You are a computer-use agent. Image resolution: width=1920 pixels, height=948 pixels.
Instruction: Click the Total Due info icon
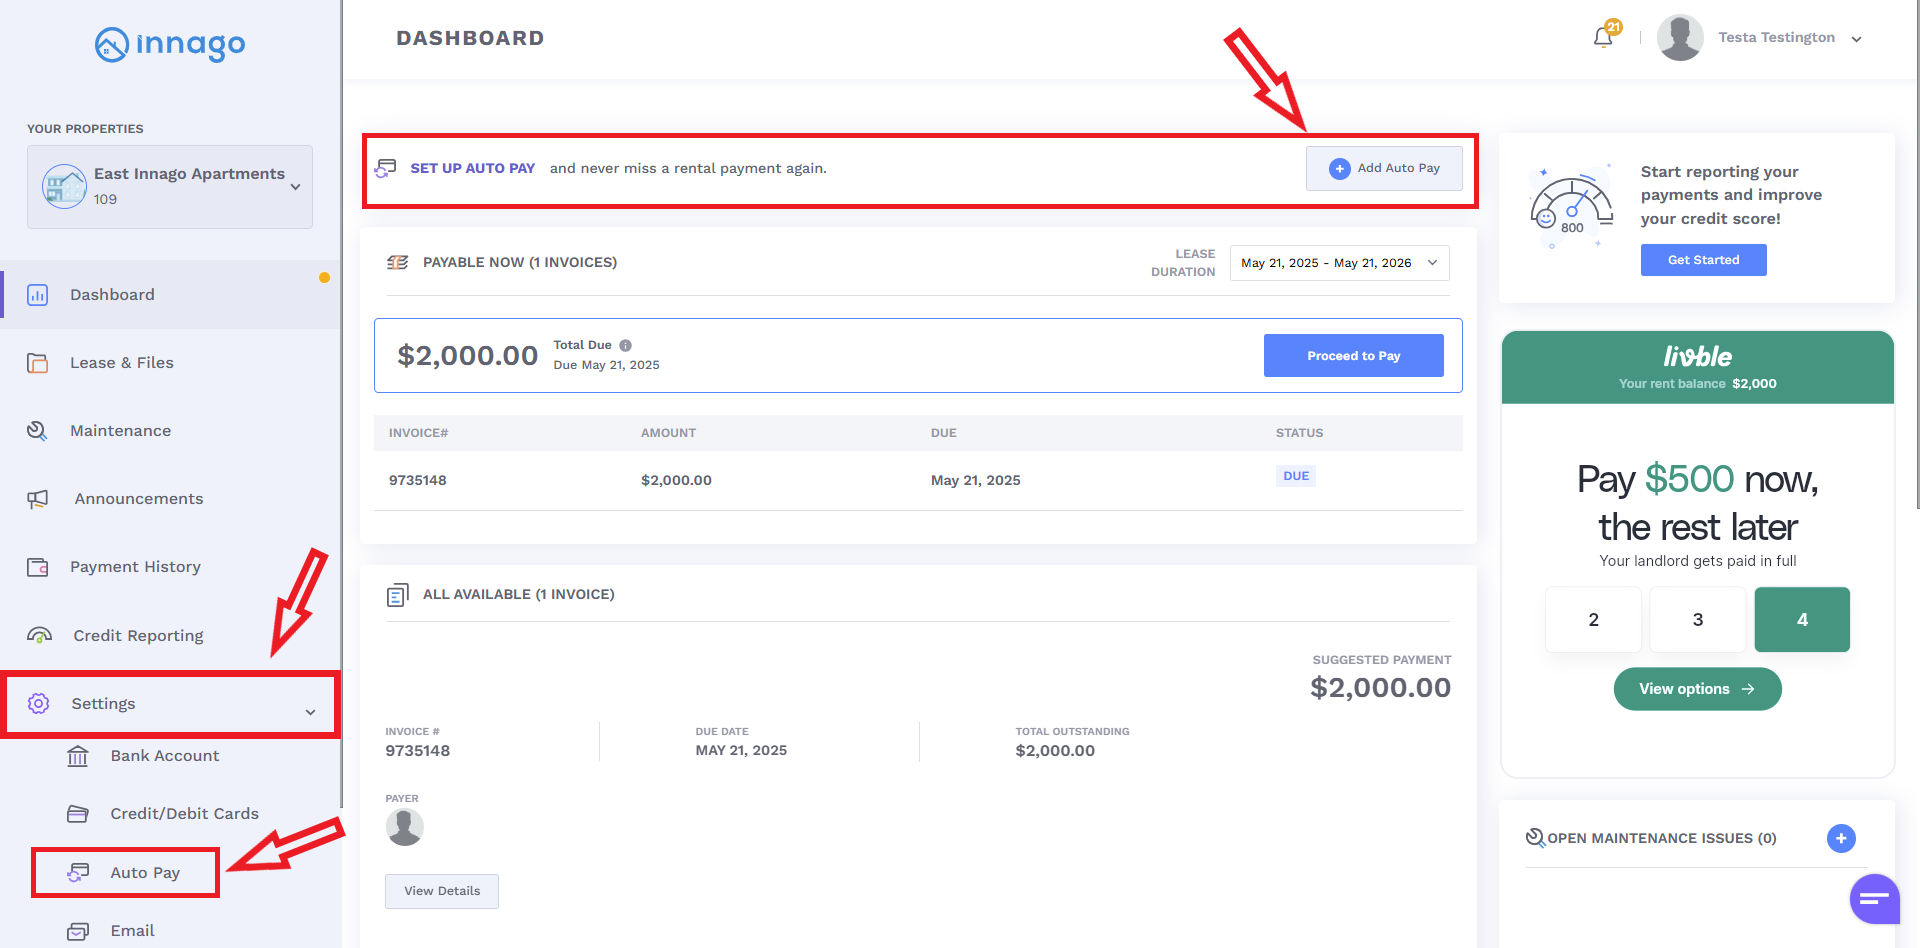tap(625, 346)
